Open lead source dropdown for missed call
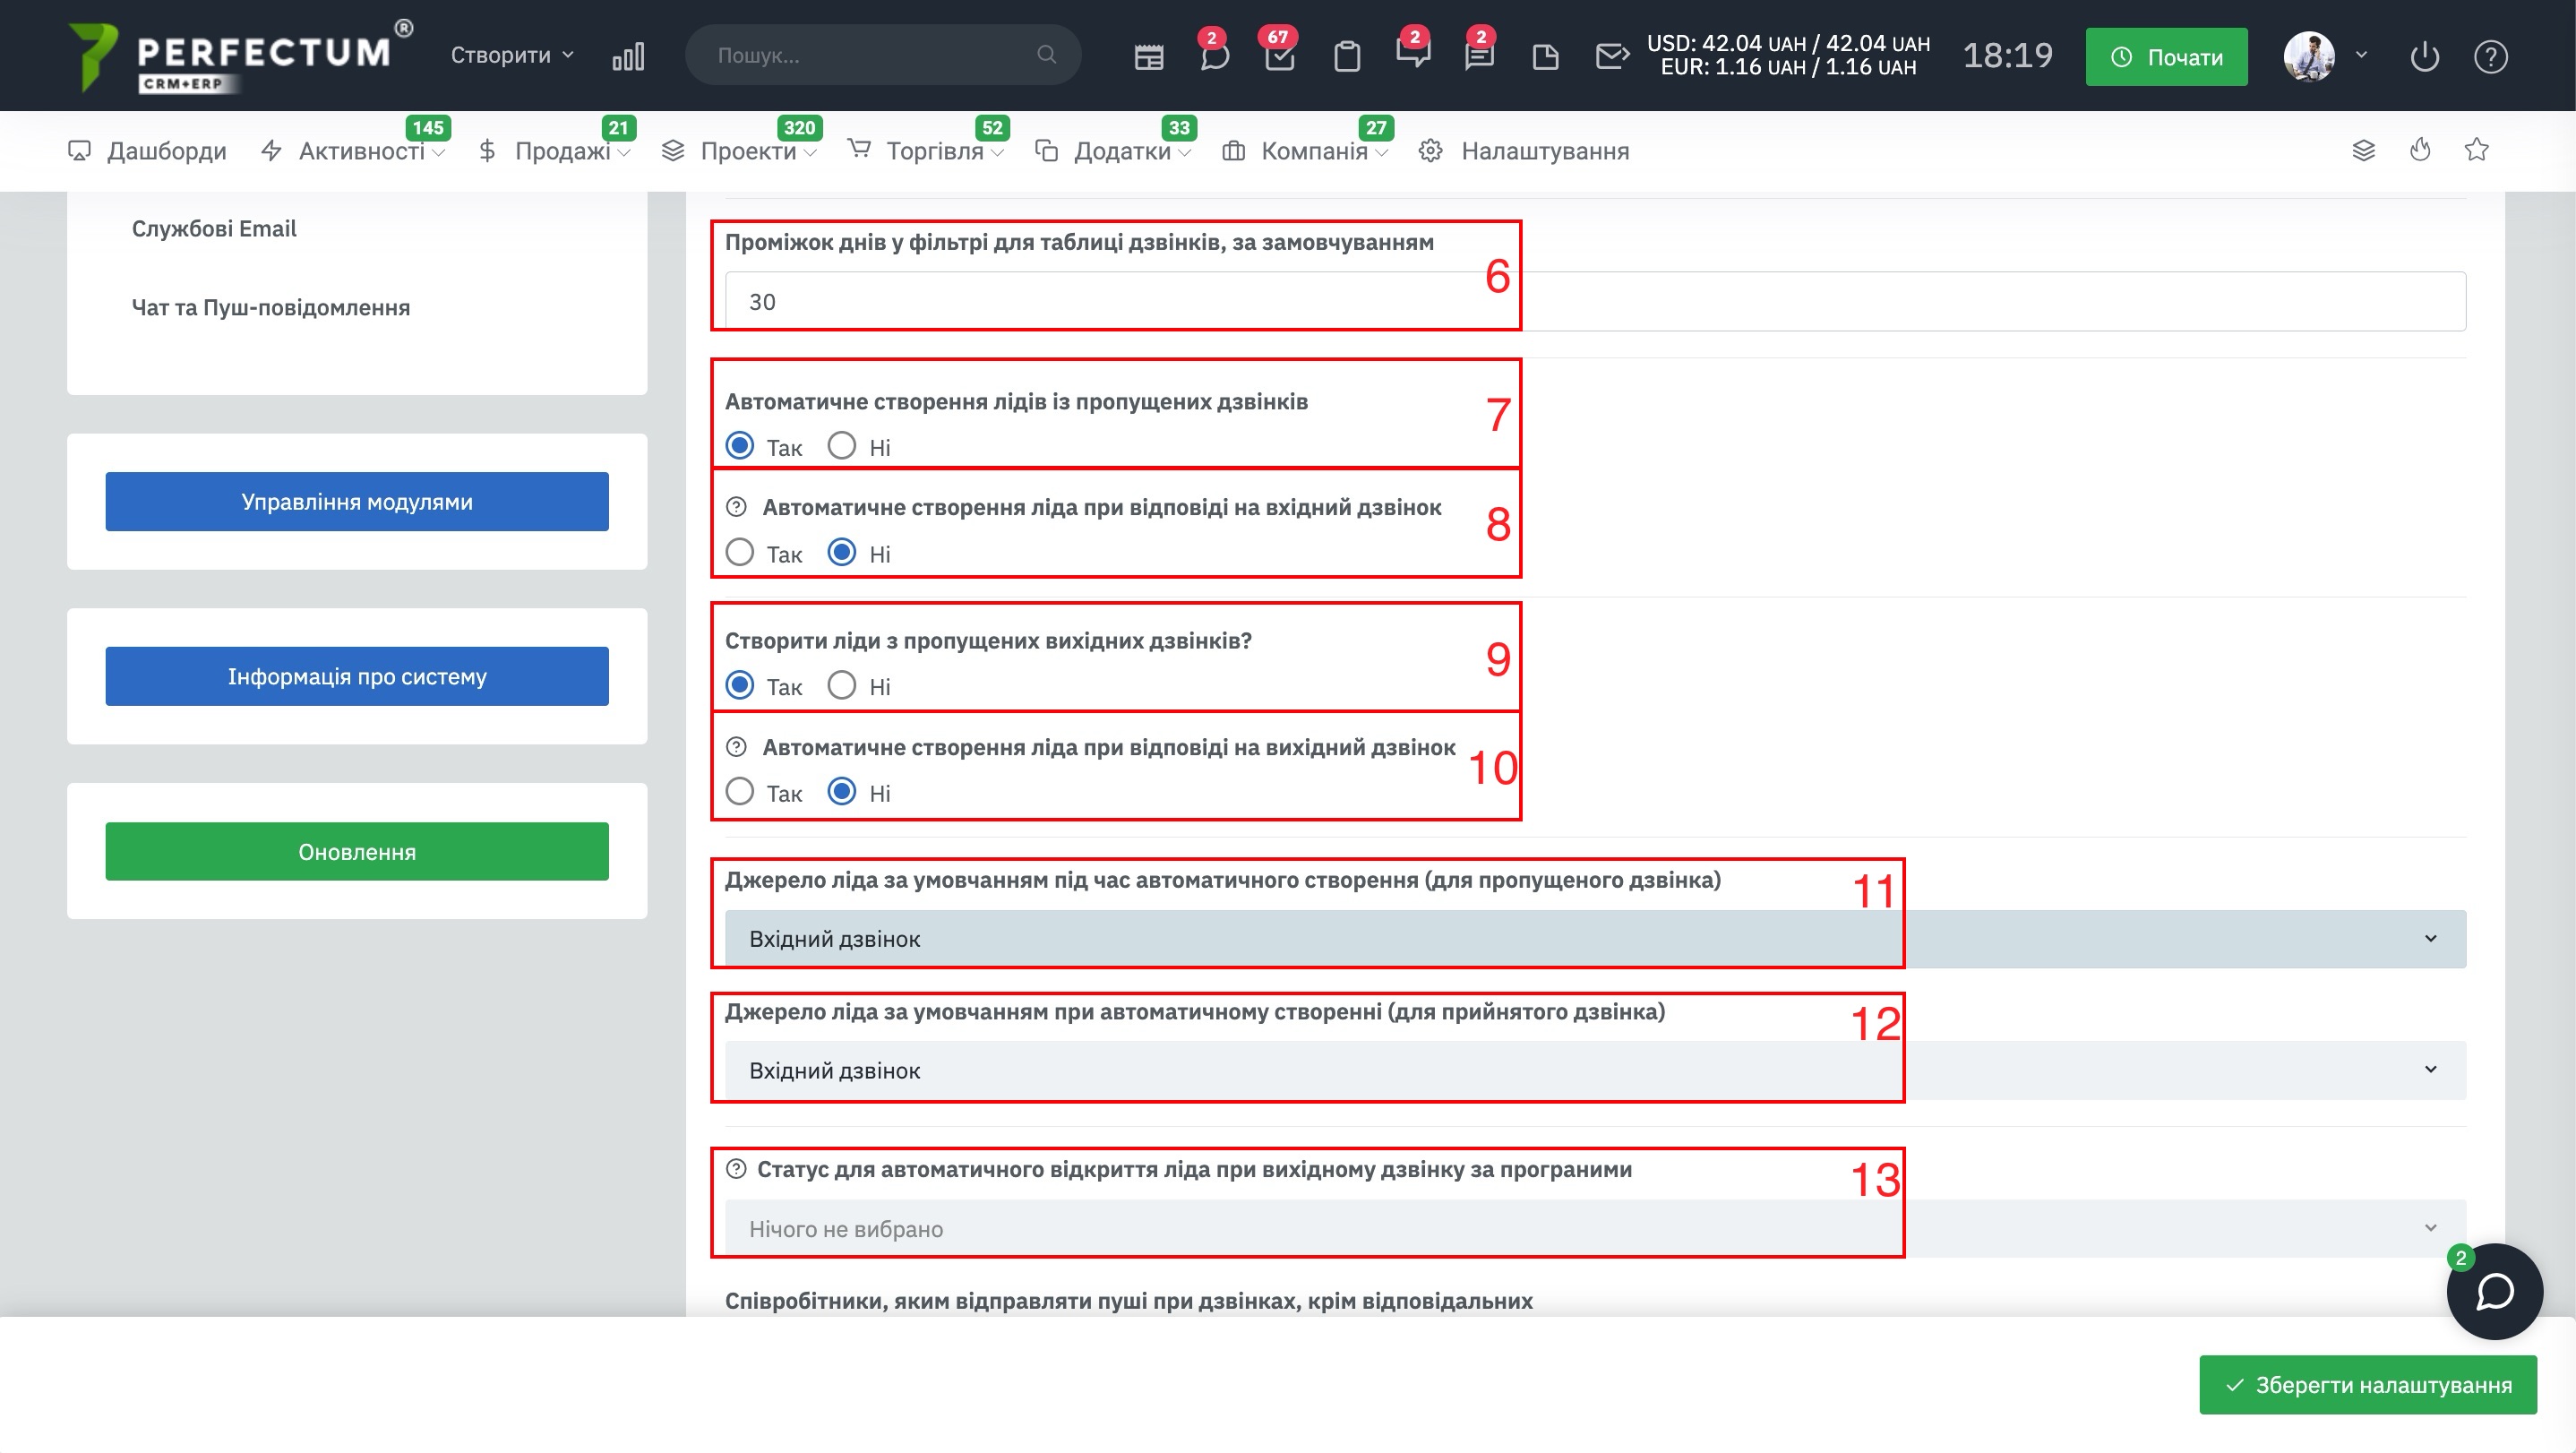The image size is (2576, 1453). 1594,939
